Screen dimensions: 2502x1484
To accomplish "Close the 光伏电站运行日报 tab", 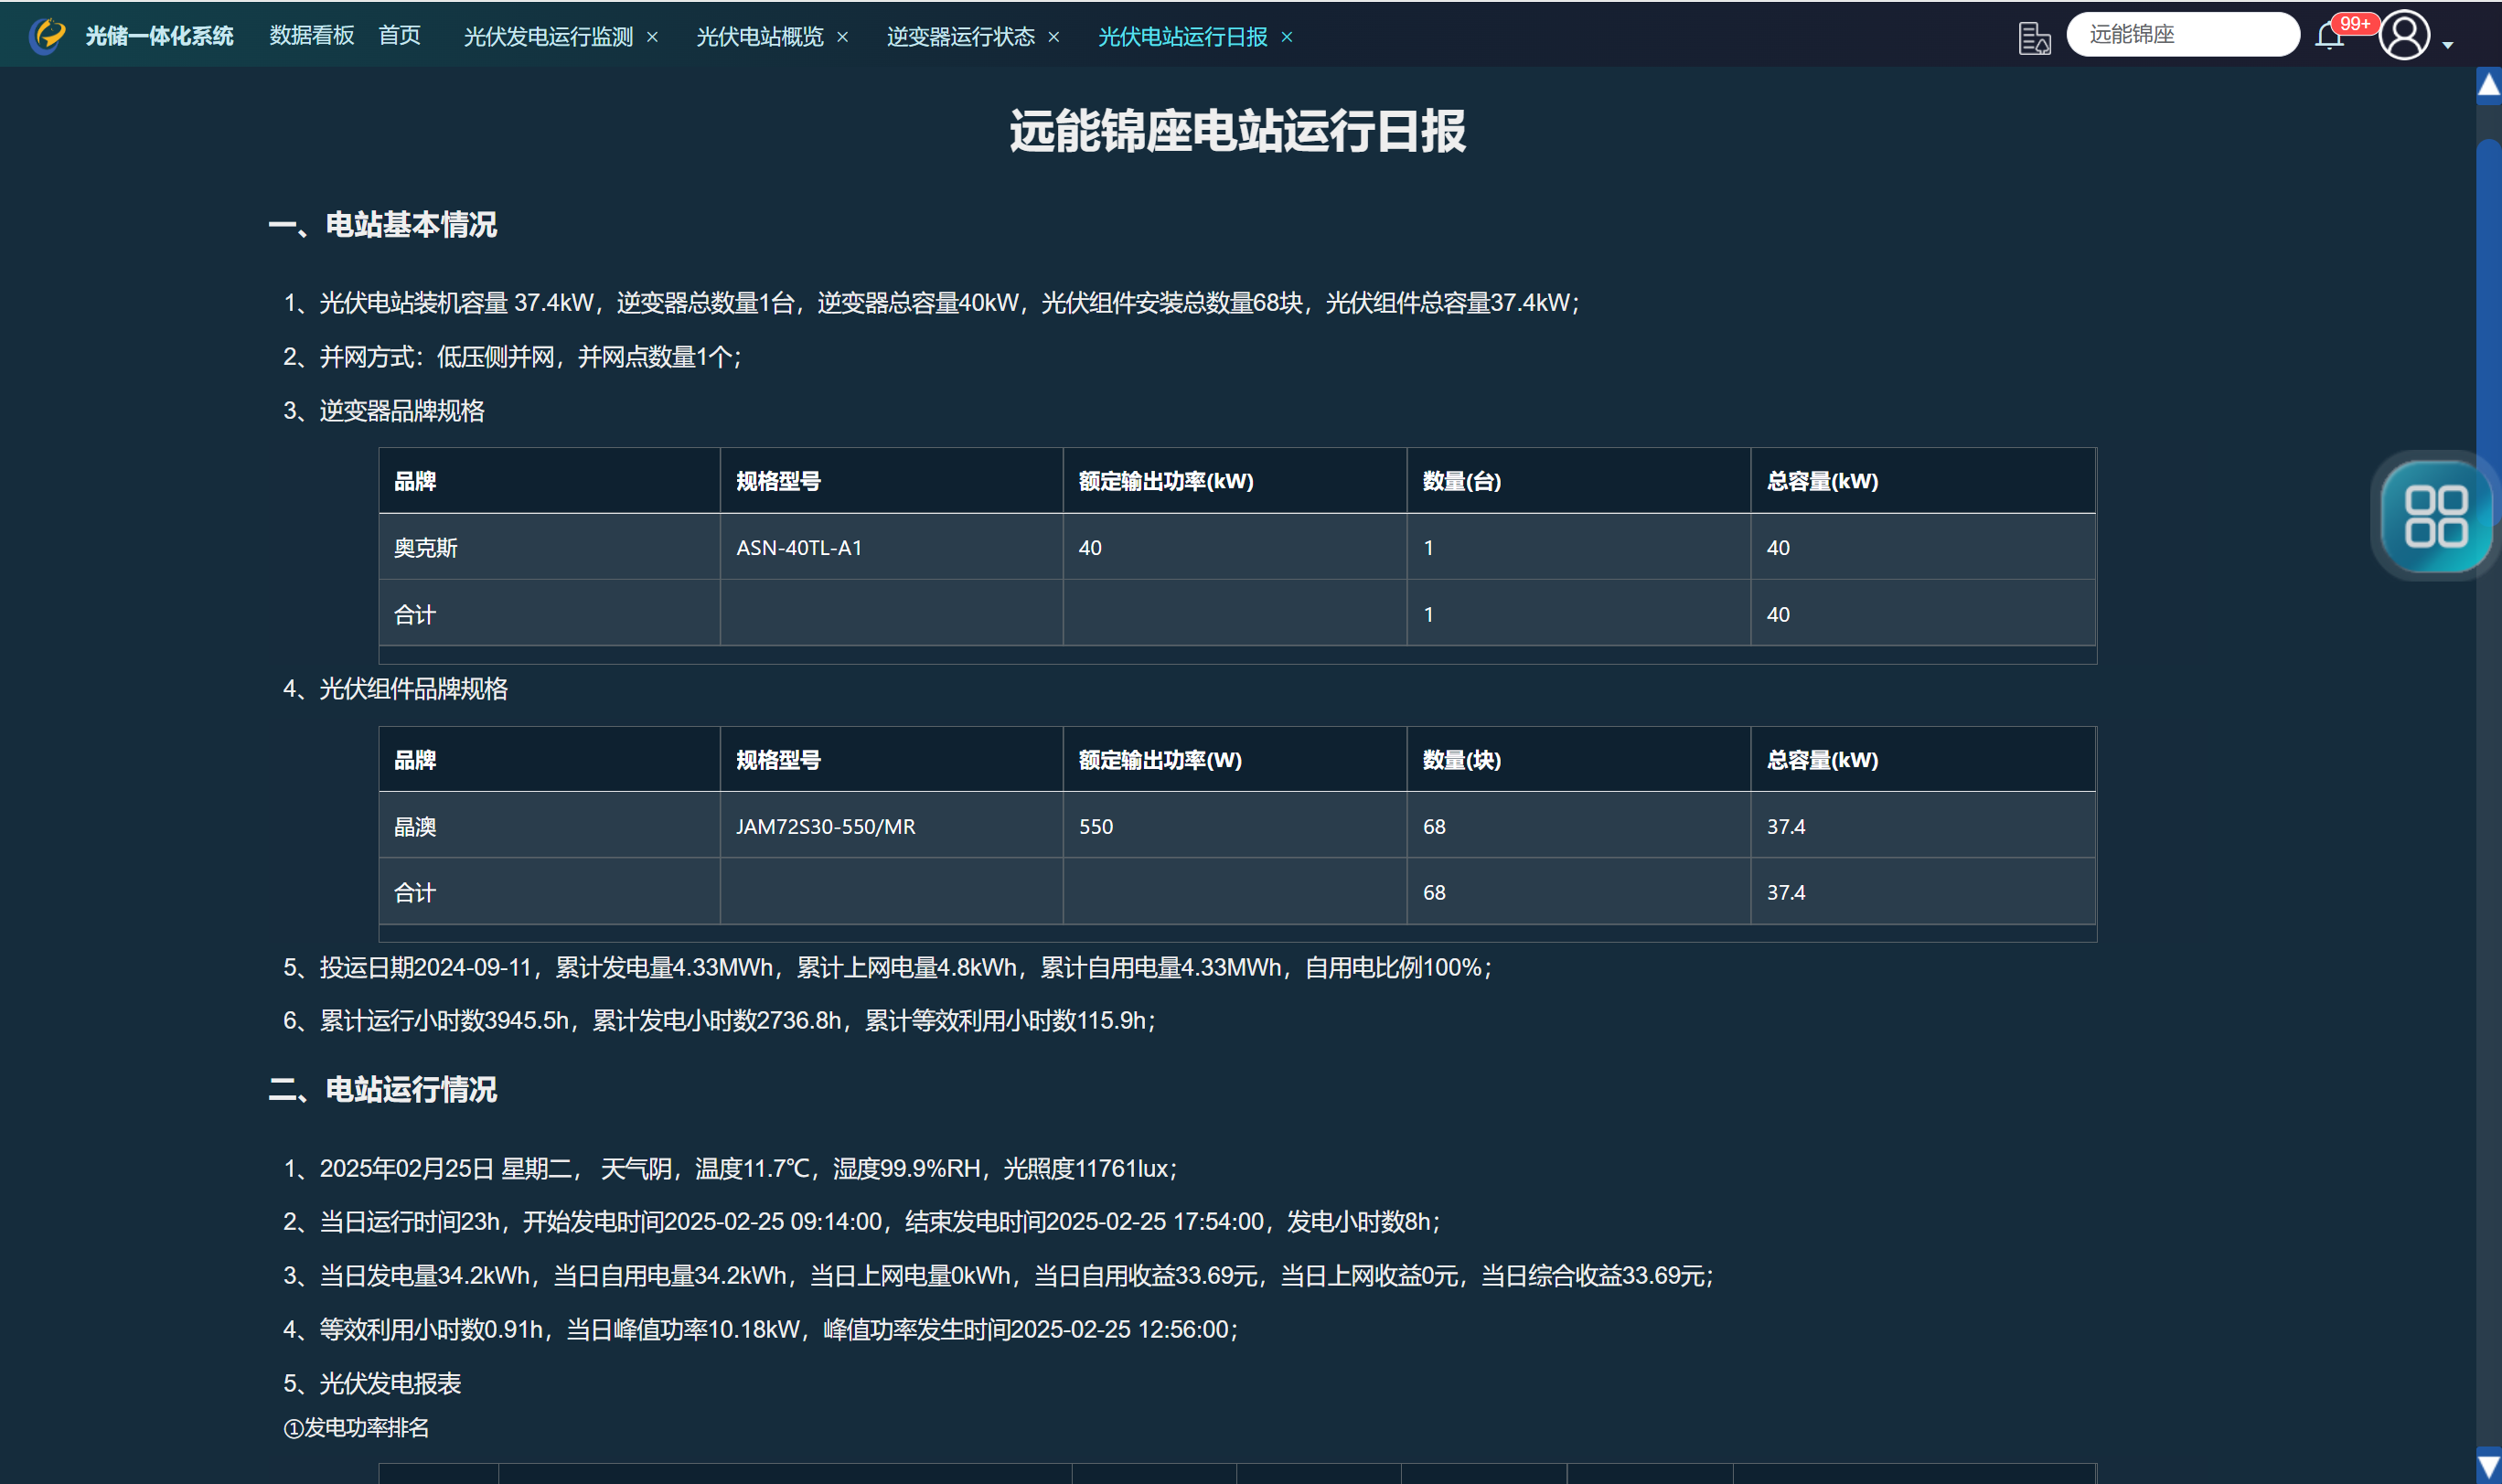I will [x=1287, y=37].
